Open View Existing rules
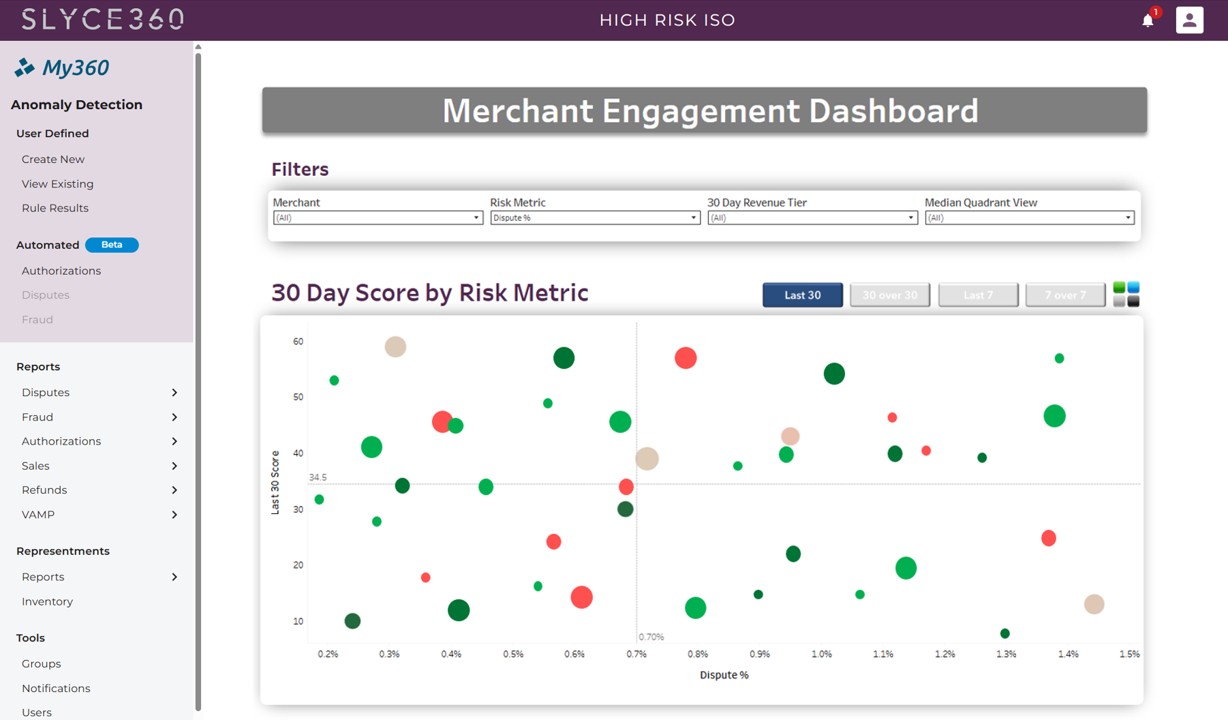The image size is (1228, 720). click(x=57, y=184)
